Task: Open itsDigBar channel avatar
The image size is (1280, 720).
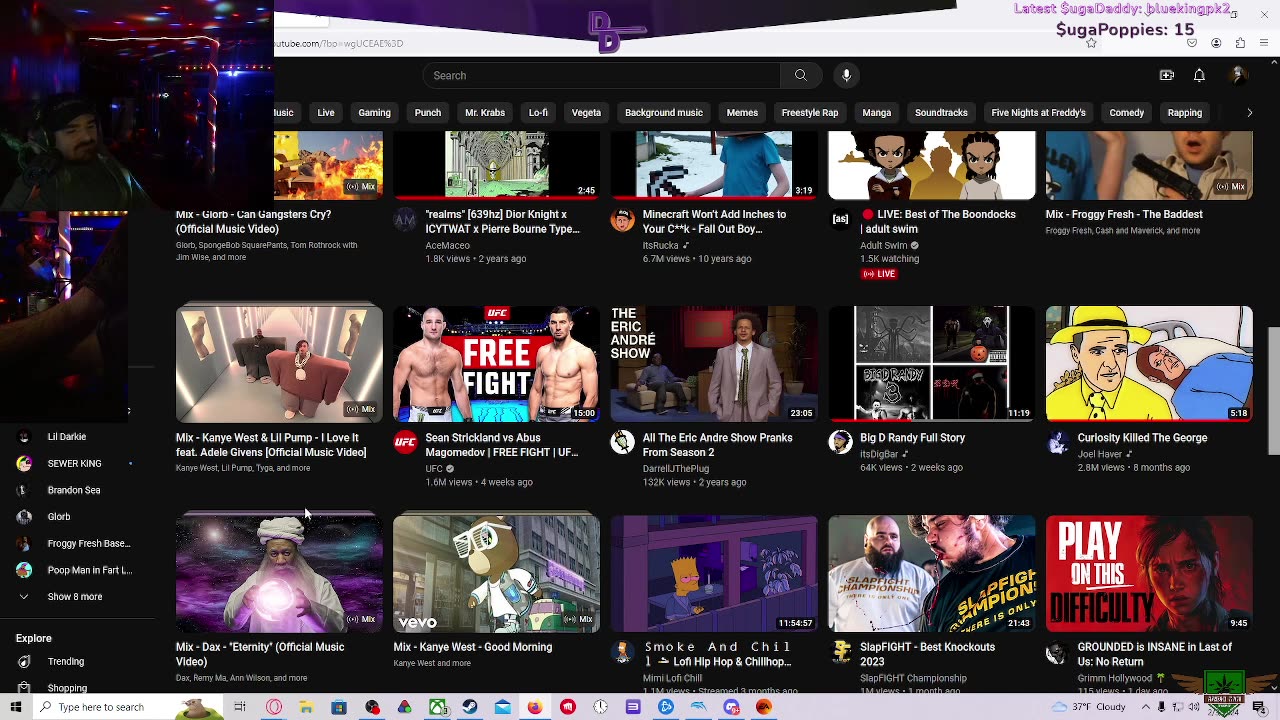Action: [x=840, y=443]
